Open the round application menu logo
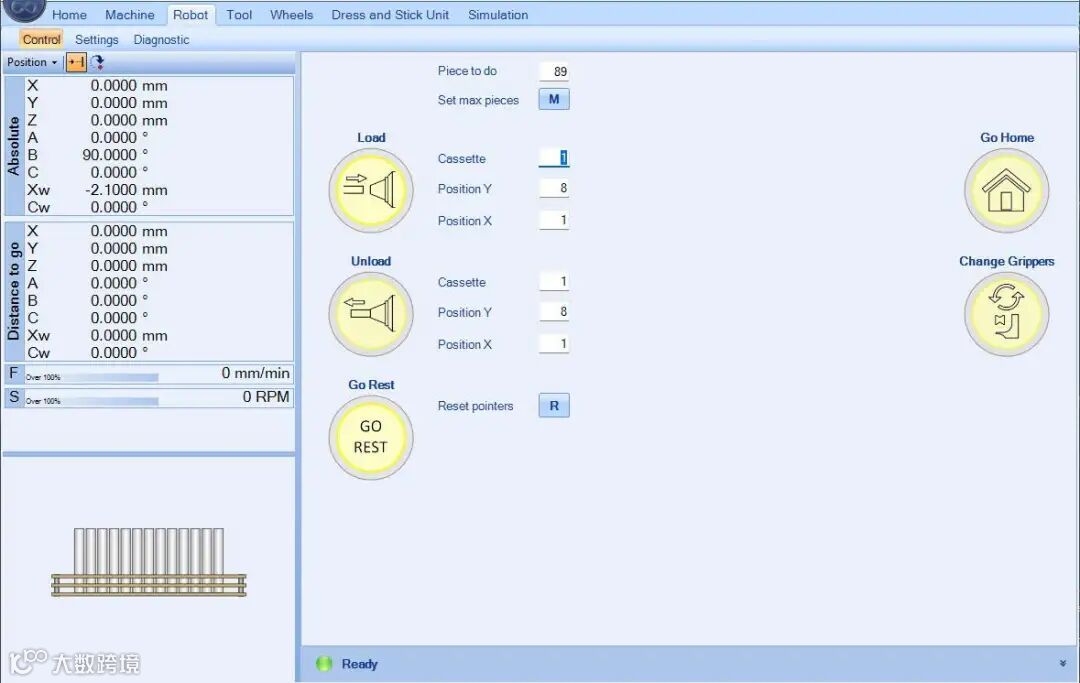Viewport: 1080px width, 683px height. click(x=24, y=10)
